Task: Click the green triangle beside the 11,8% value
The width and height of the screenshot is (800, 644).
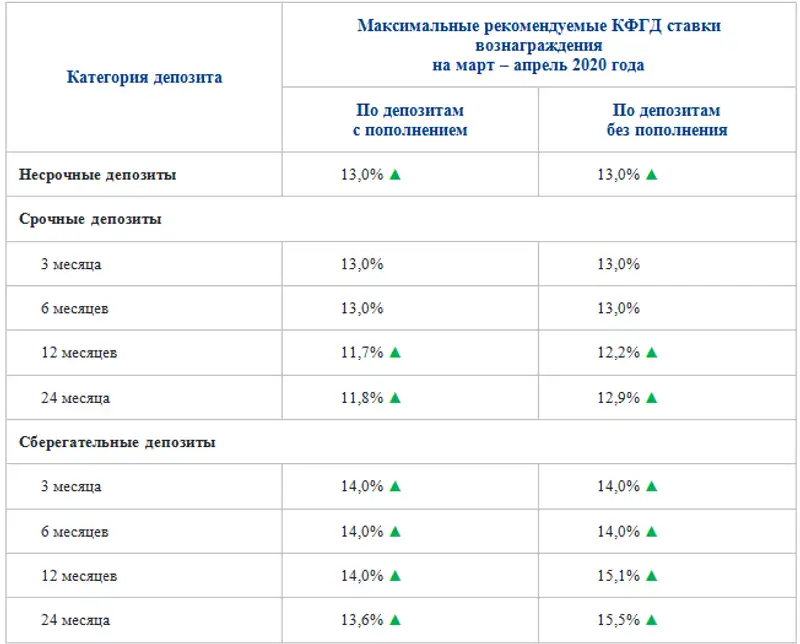Action: [395, 397]
